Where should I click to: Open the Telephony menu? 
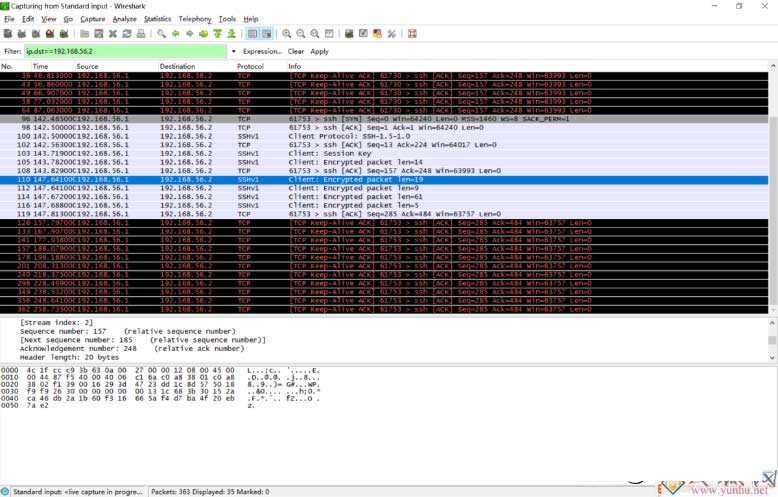coord(195,19)
